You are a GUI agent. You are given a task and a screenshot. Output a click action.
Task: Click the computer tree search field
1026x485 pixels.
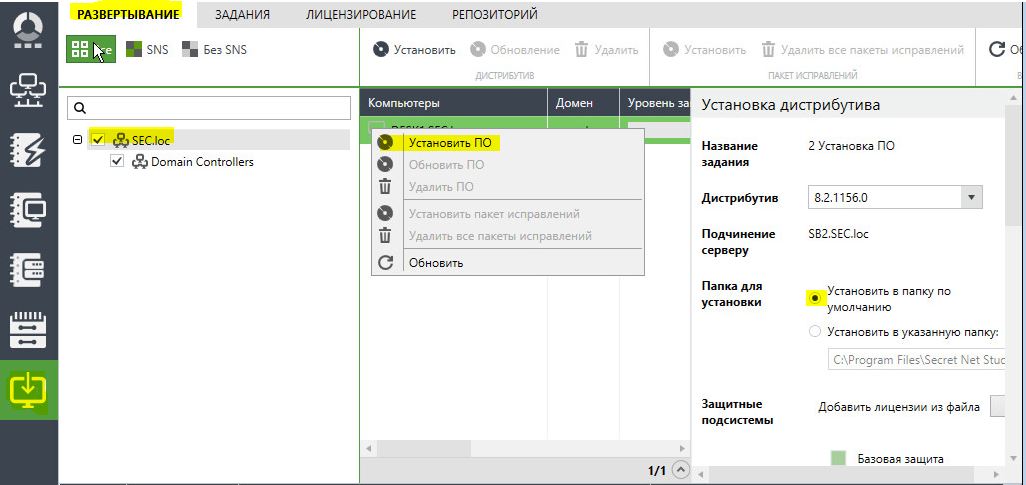pos(209,108)
